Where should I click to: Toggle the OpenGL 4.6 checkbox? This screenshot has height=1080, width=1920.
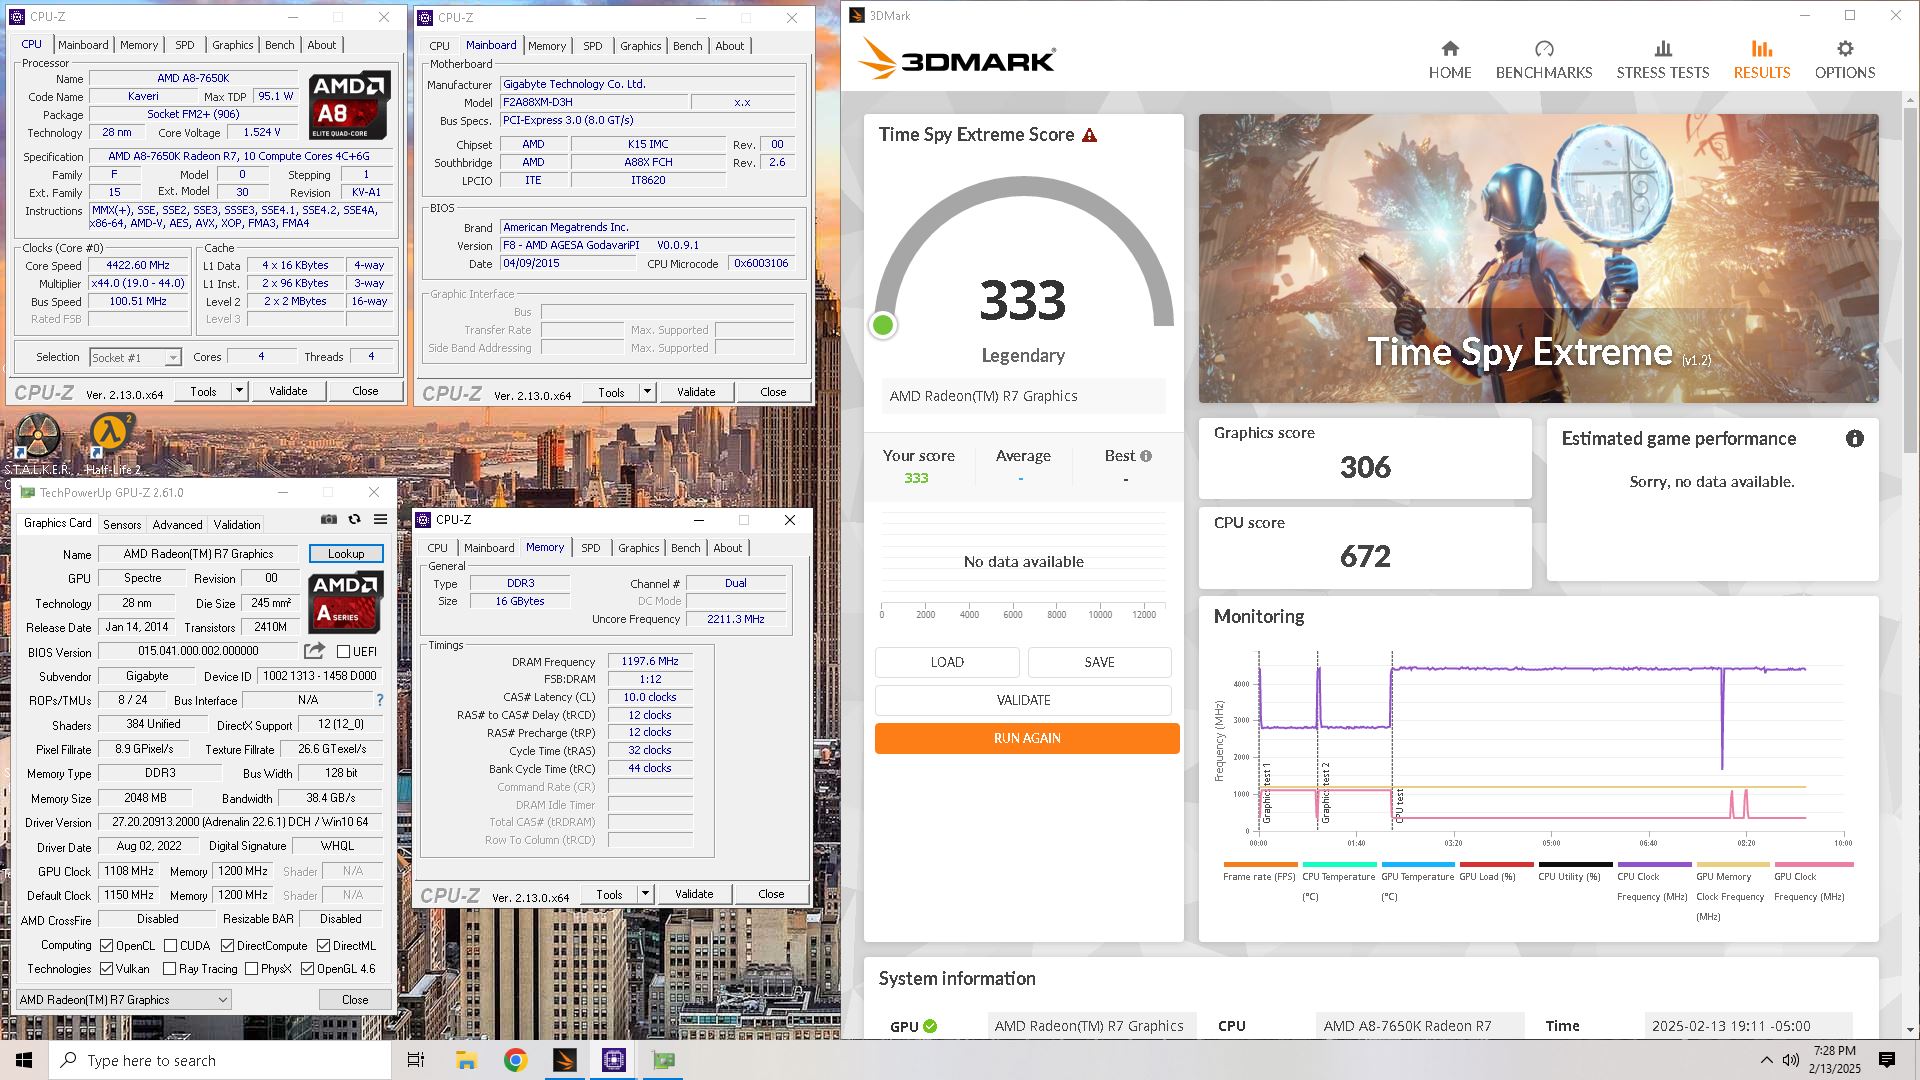click(x=307, y=969)
